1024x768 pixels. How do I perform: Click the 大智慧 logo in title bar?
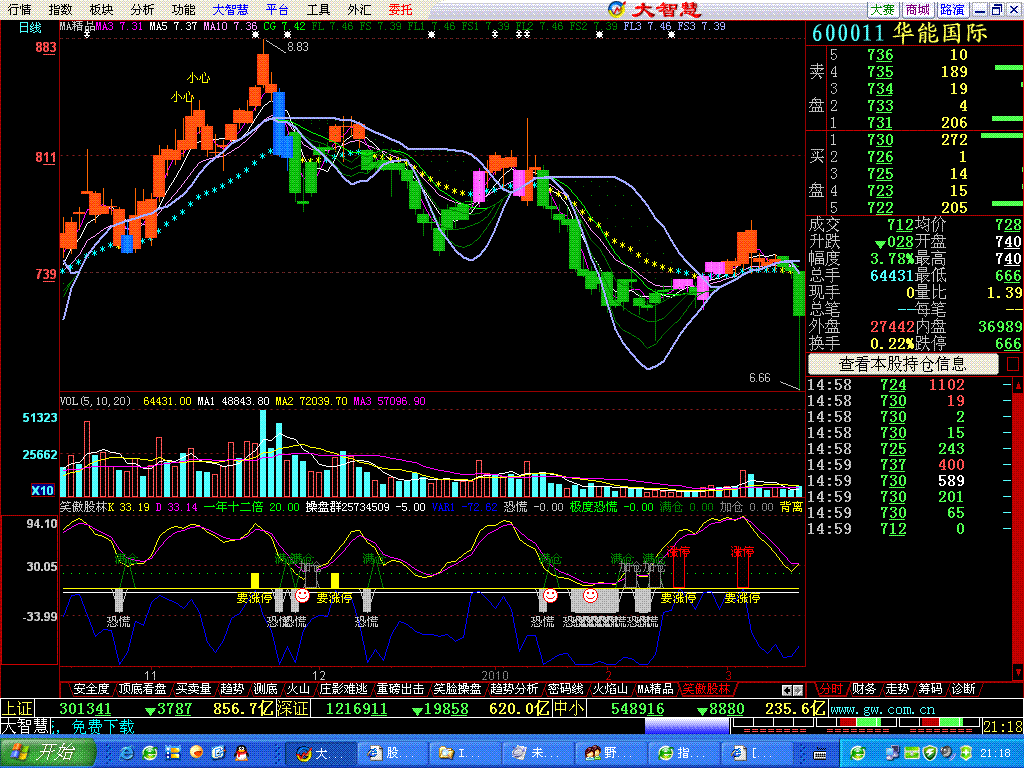tap(655, 9)
